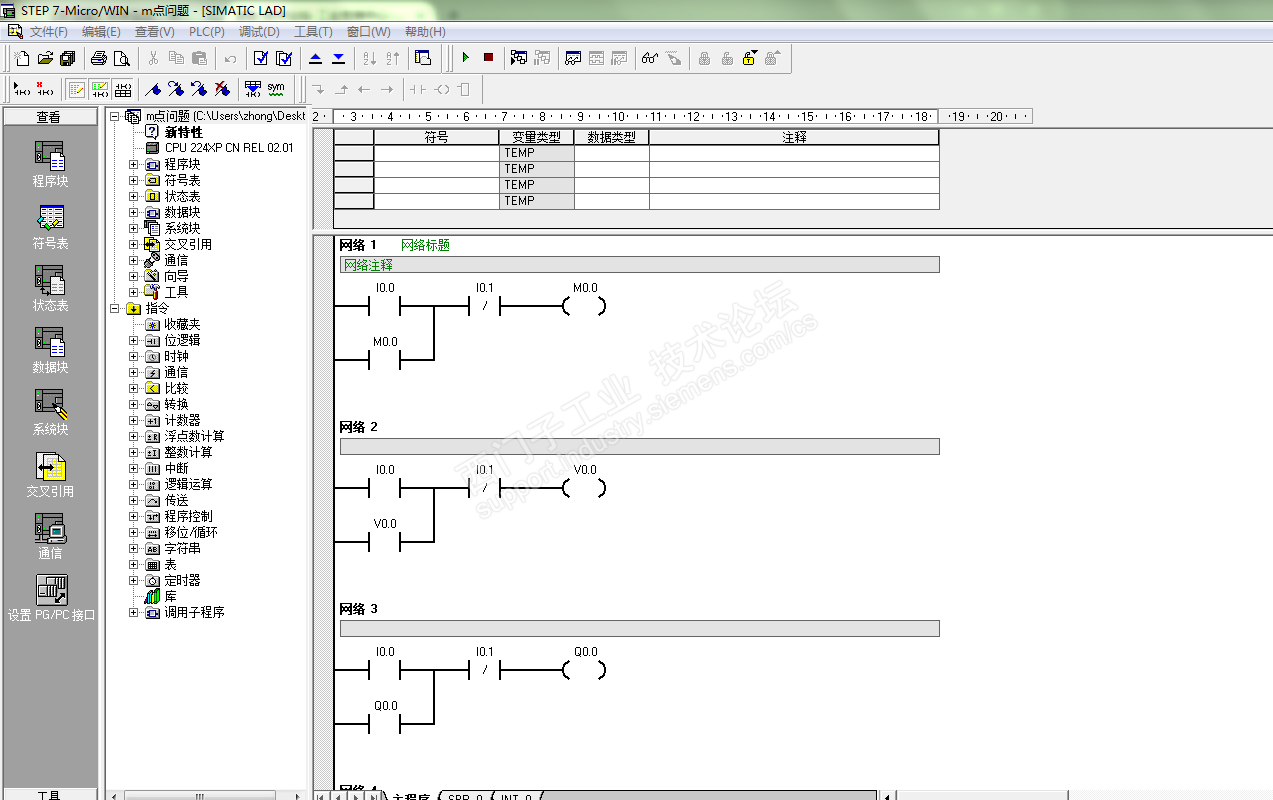1273x800 pixels.
Task: Open a project with the folder icon
Action: [45, 58]
